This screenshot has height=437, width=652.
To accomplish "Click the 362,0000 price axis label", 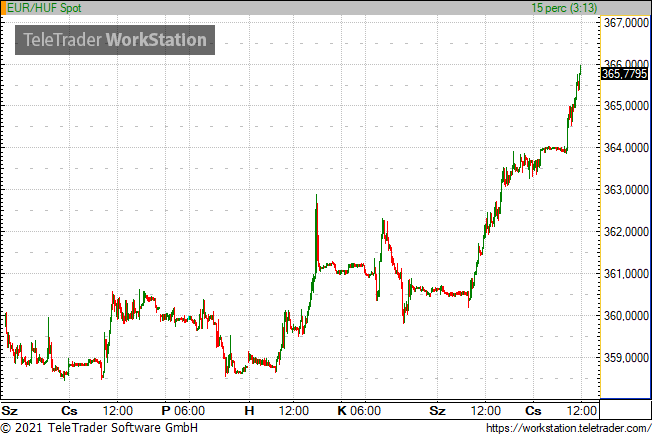I will click(x=626, y=232).
